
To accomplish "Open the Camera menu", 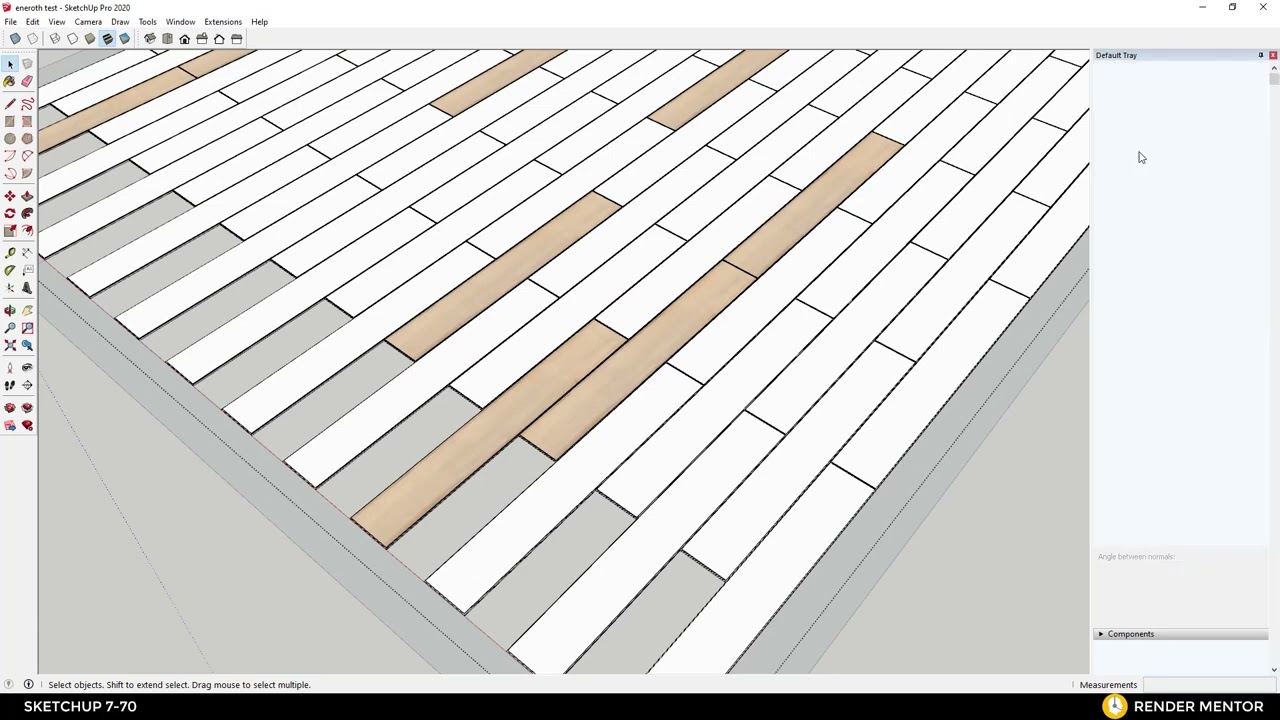I will pos(88,22).
